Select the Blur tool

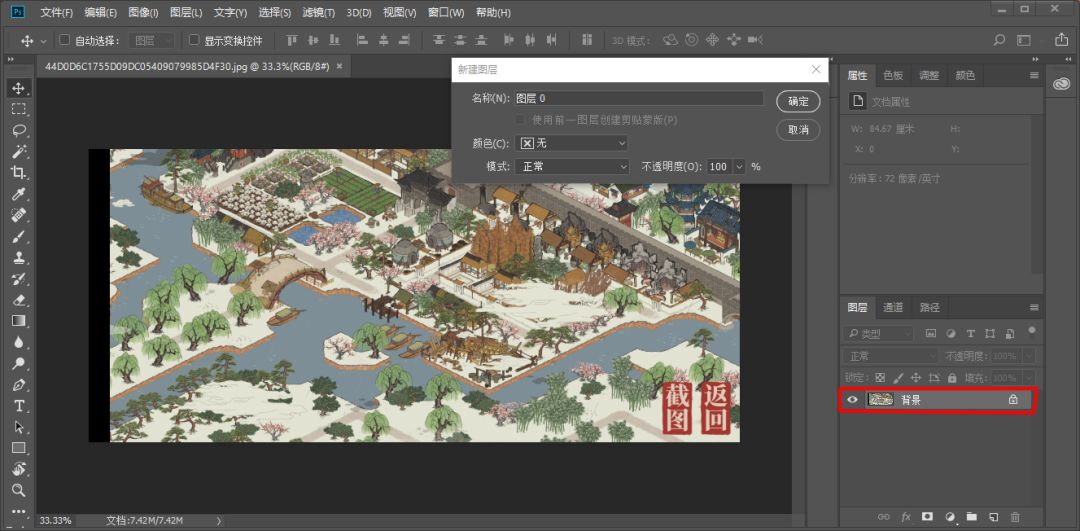[x=19, y=342]
